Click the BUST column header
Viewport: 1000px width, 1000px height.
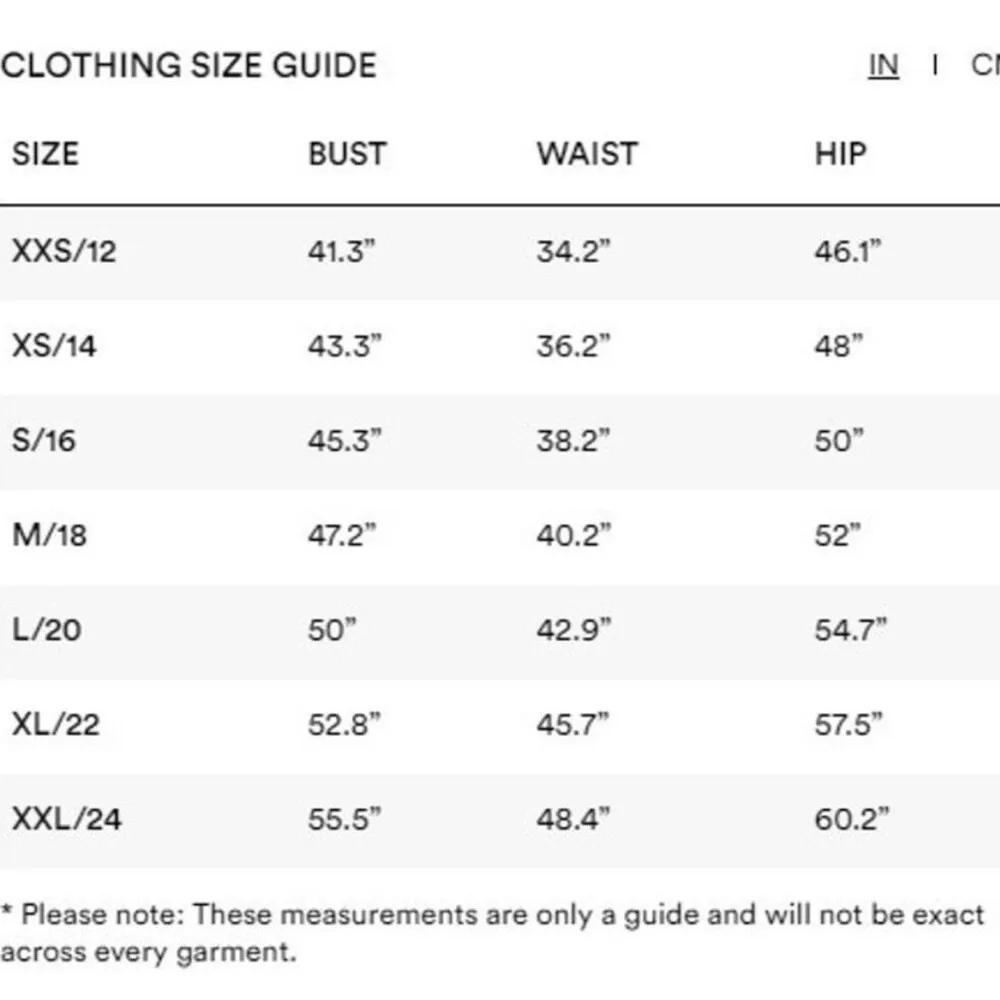pyautogui.click(x=347, y=154)
